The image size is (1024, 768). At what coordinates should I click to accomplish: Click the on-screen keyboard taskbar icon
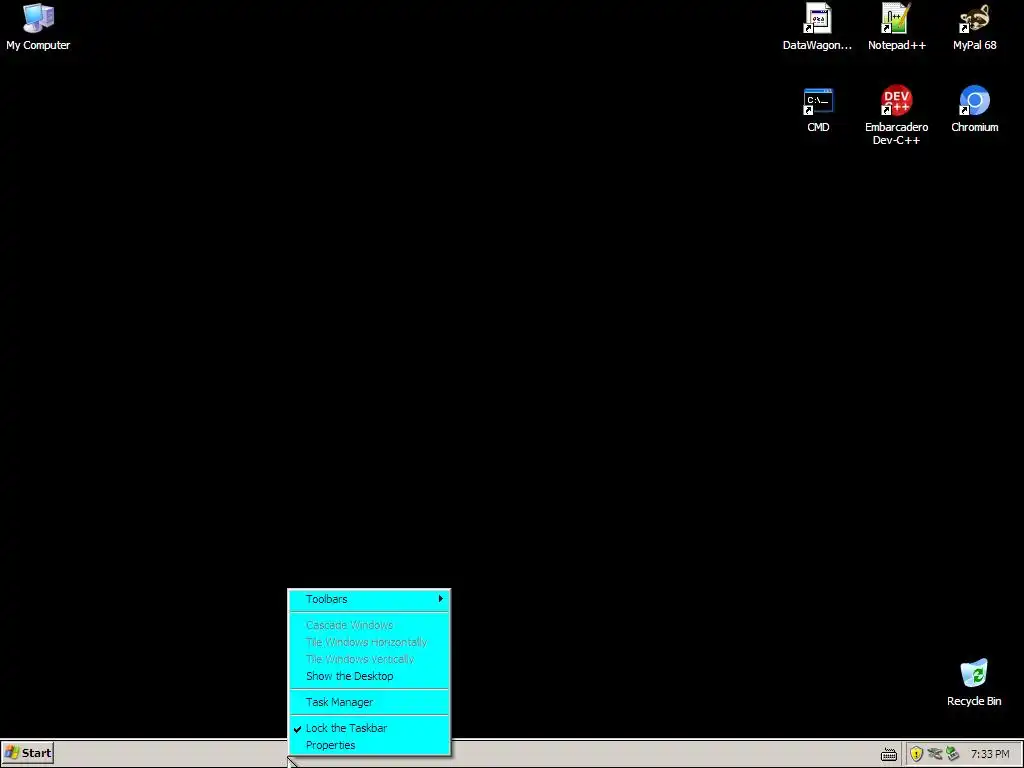tap(888, 755)
